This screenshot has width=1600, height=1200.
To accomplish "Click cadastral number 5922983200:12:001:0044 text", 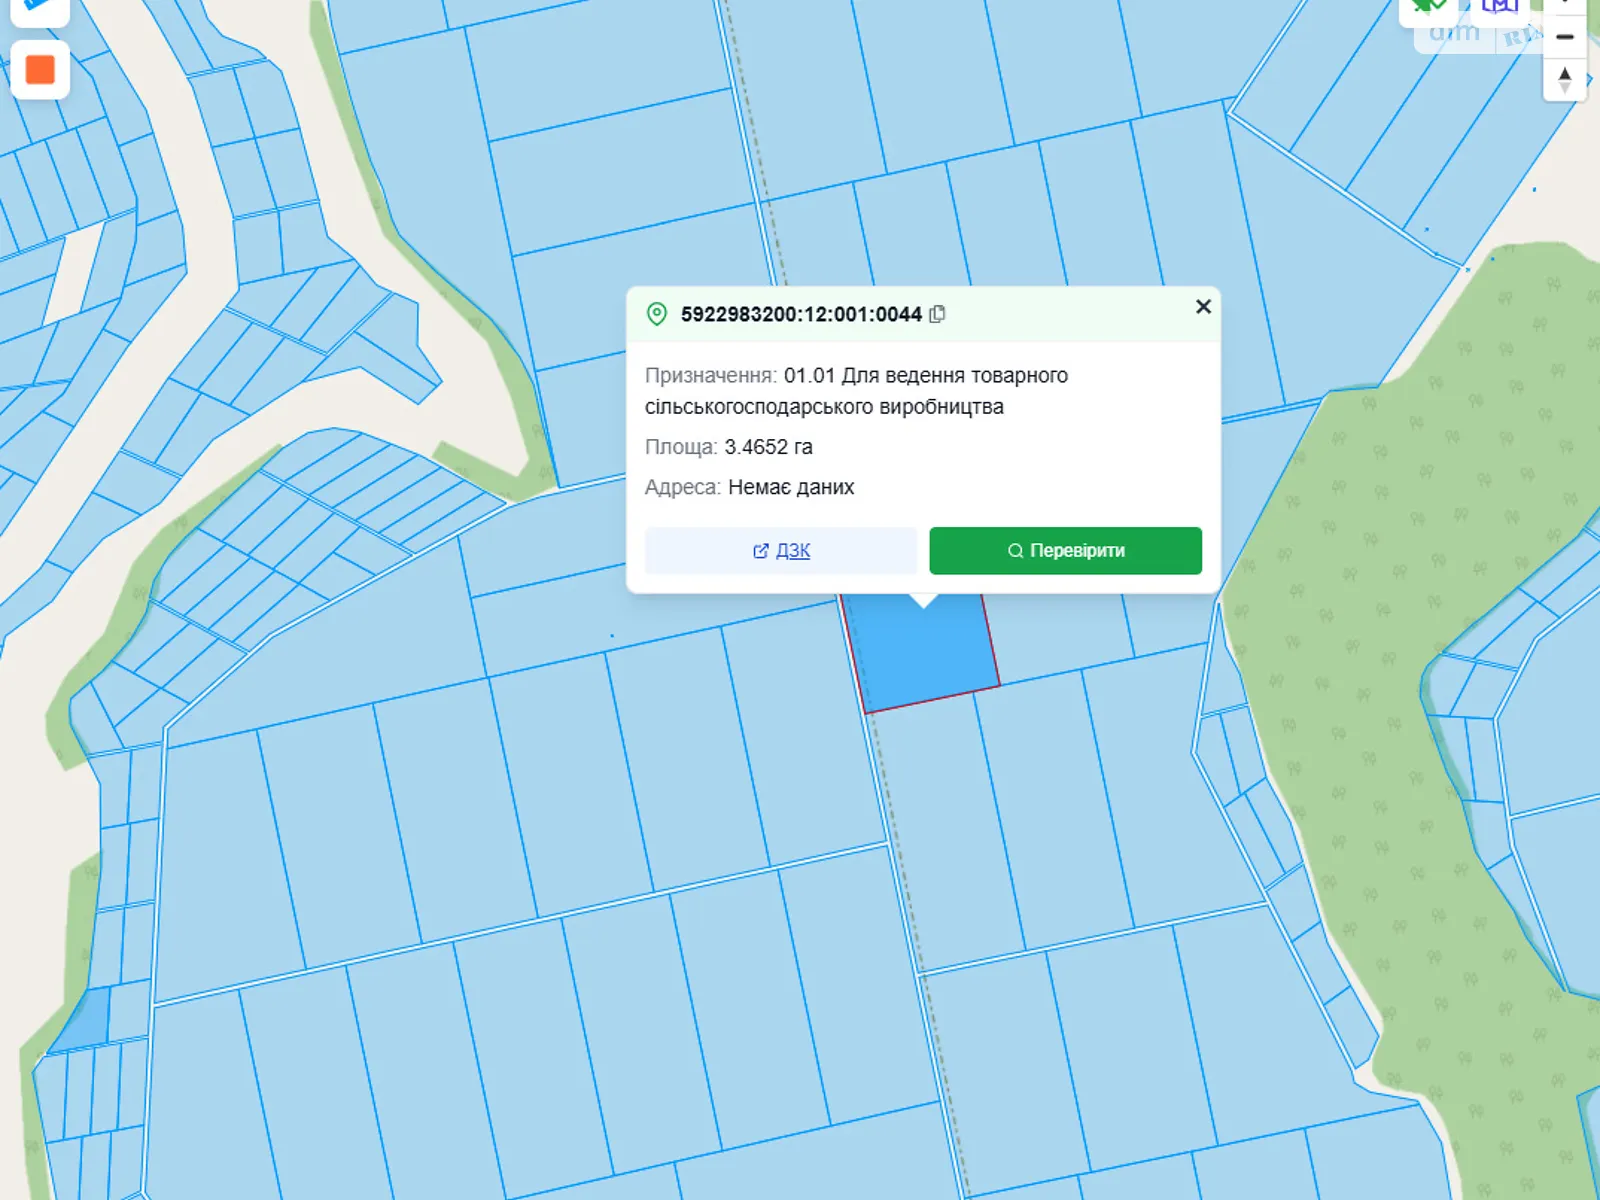I will (x=801, y=314).
